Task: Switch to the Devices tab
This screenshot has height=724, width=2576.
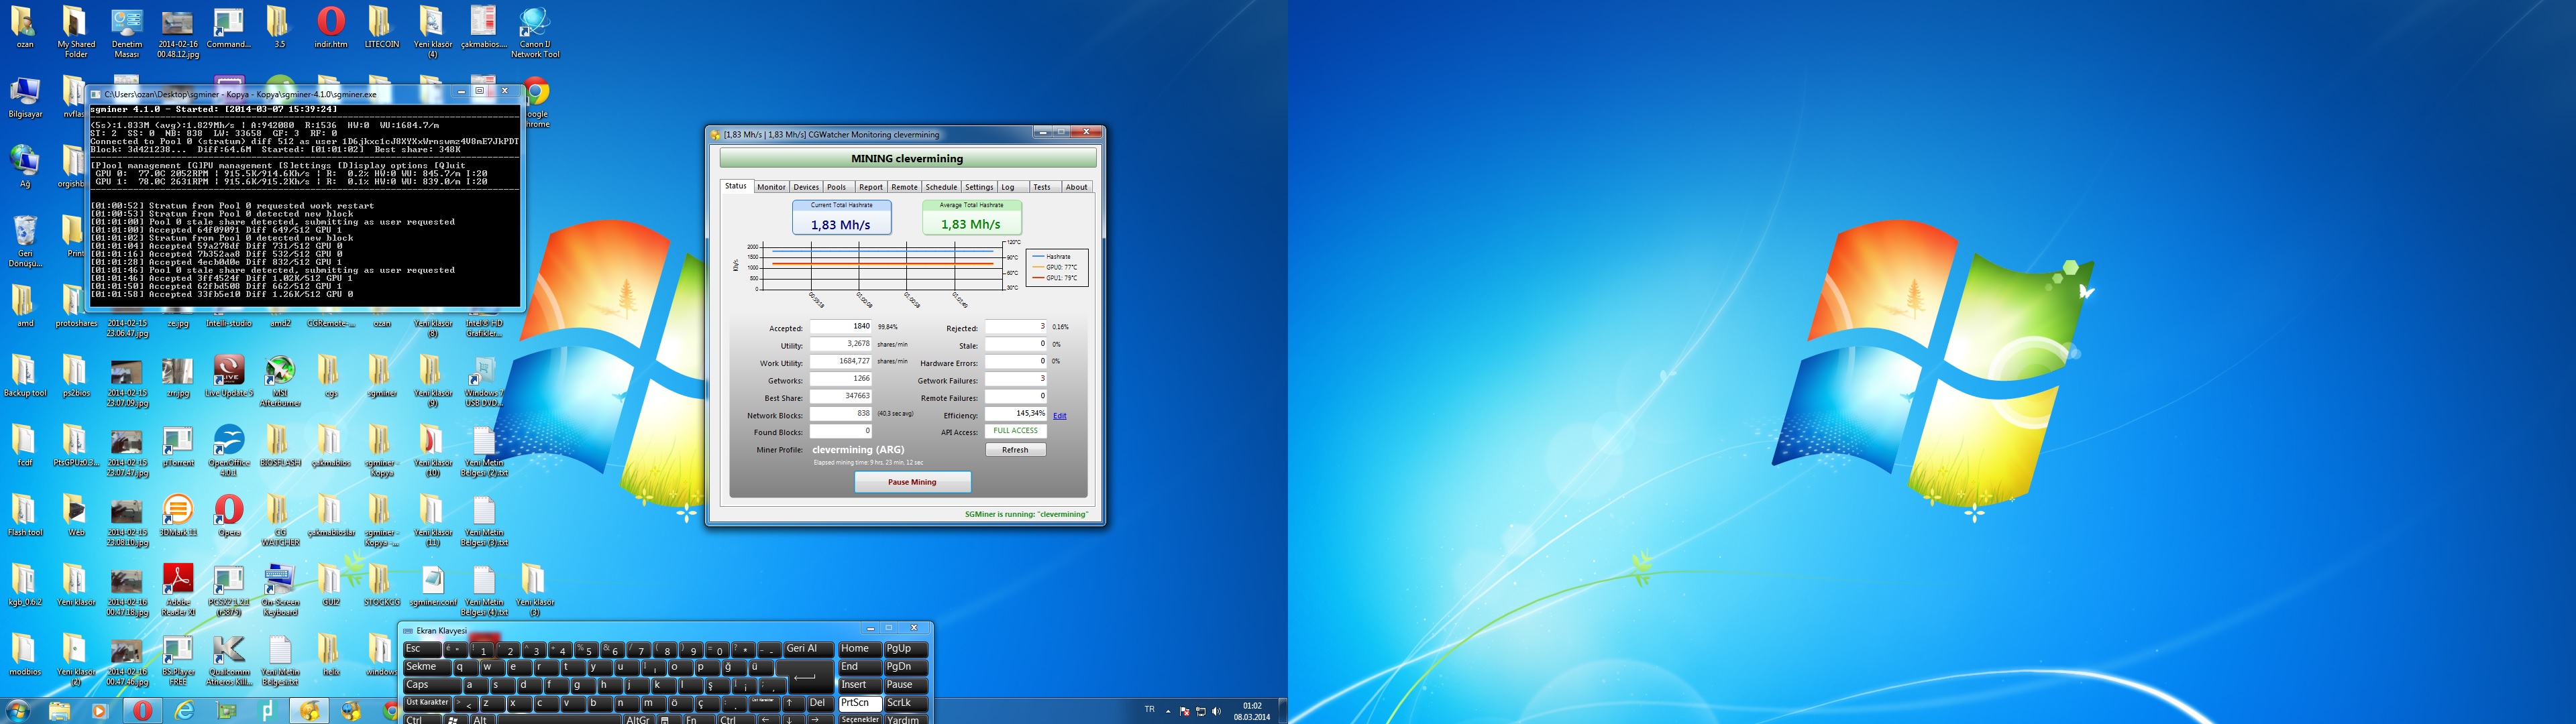Action: pos(805,187)
